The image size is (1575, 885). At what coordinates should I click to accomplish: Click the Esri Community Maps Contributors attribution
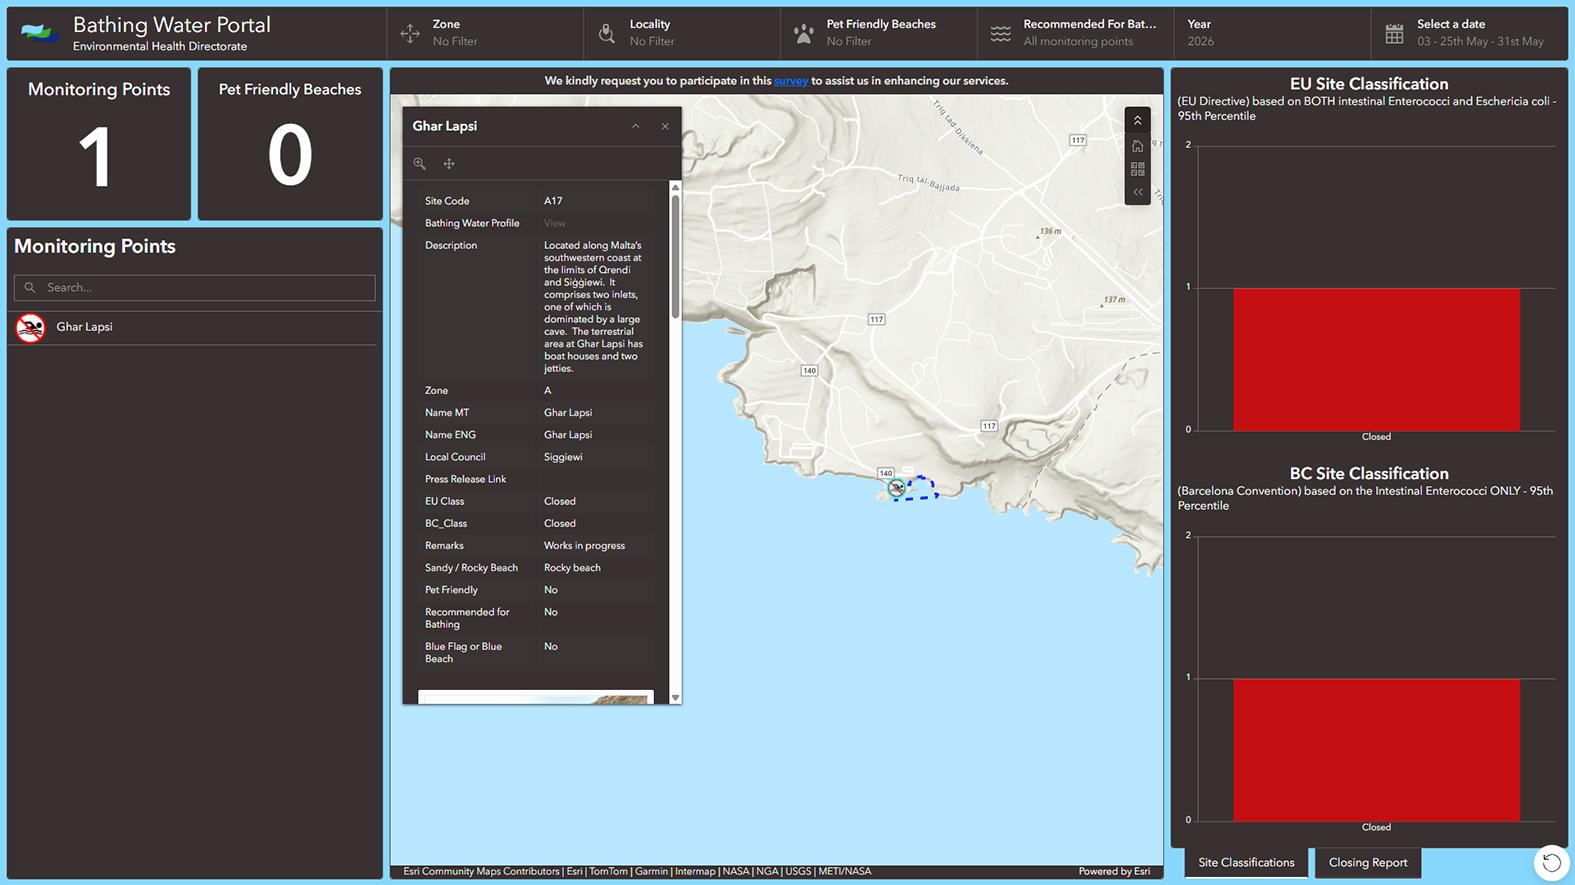[481, 872]
